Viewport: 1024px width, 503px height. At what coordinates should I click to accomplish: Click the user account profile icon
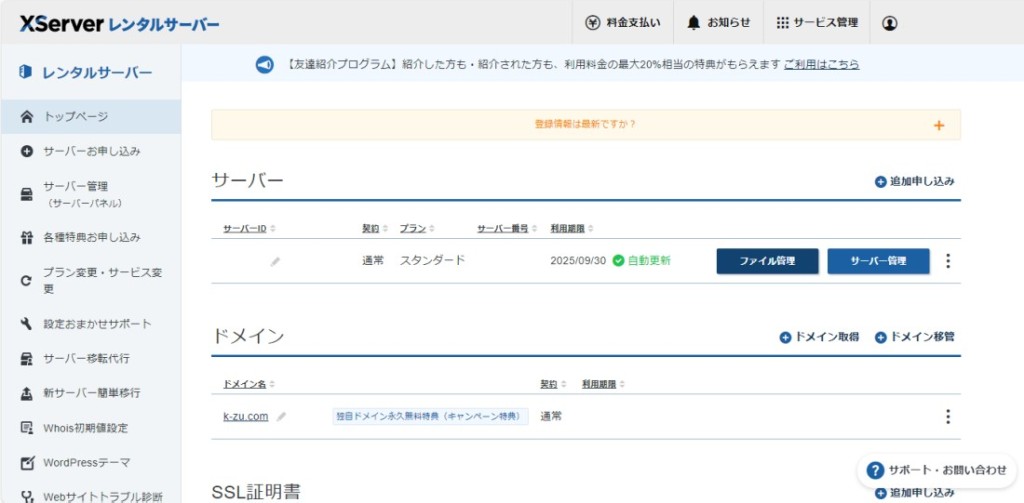tap(890, 23)
